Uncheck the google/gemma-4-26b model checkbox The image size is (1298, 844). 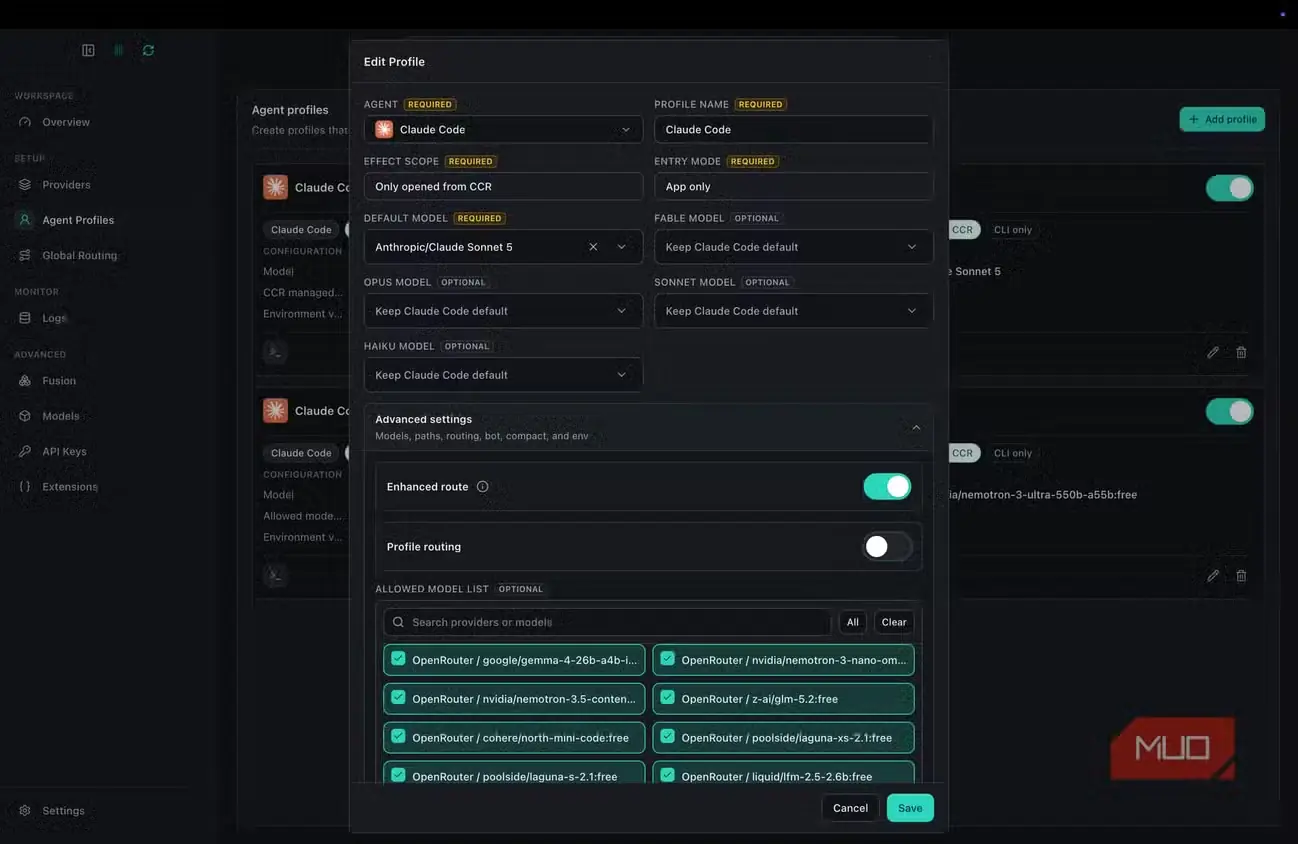point(398,659)
